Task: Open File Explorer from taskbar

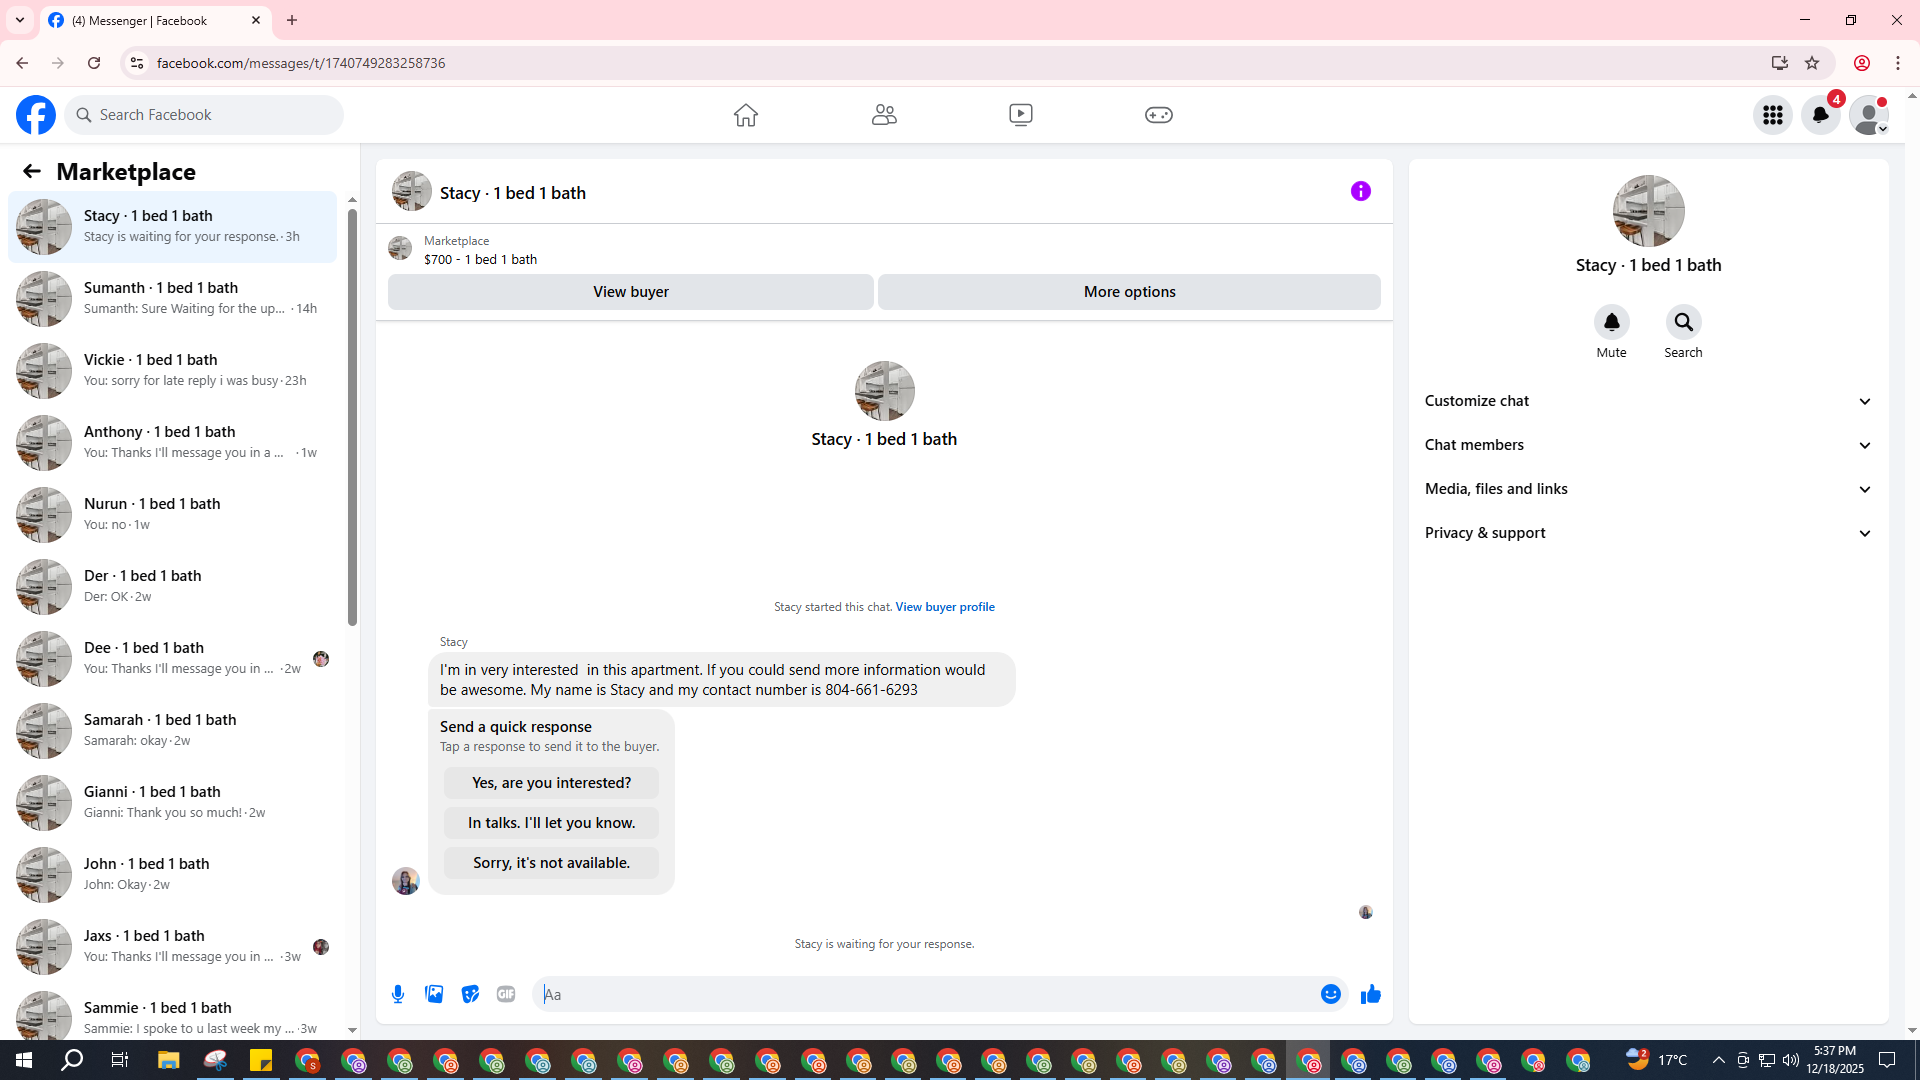Action: (168, 1060)
